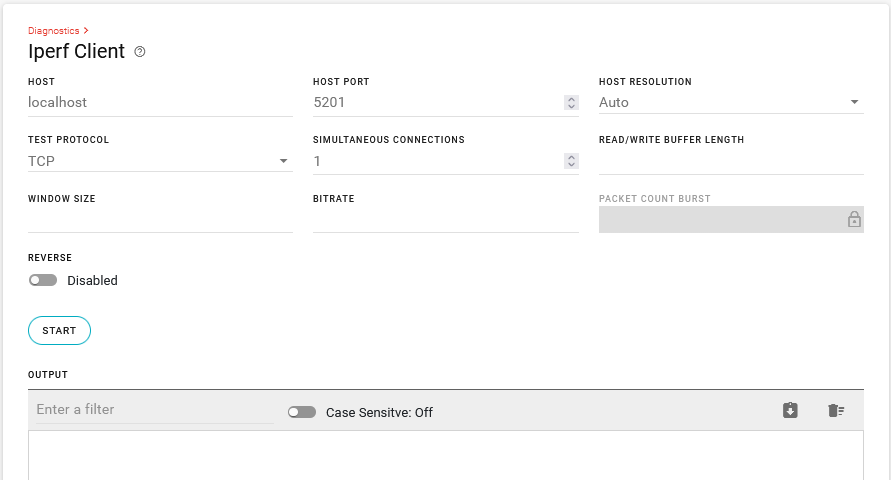
Task: Click the Enter a filter box
Action: pos(155,410)
